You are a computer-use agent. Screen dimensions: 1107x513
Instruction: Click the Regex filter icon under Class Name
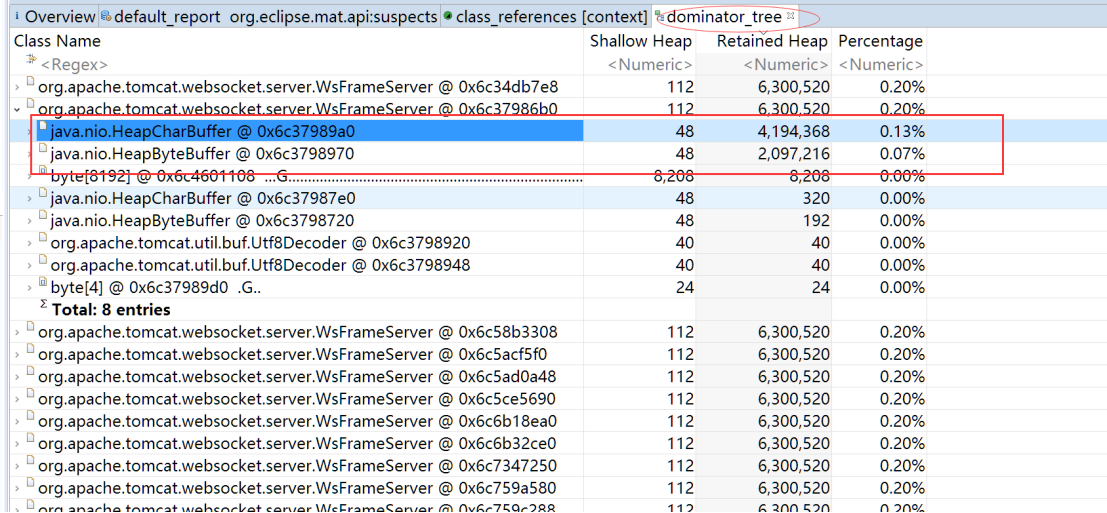(32, 62)
